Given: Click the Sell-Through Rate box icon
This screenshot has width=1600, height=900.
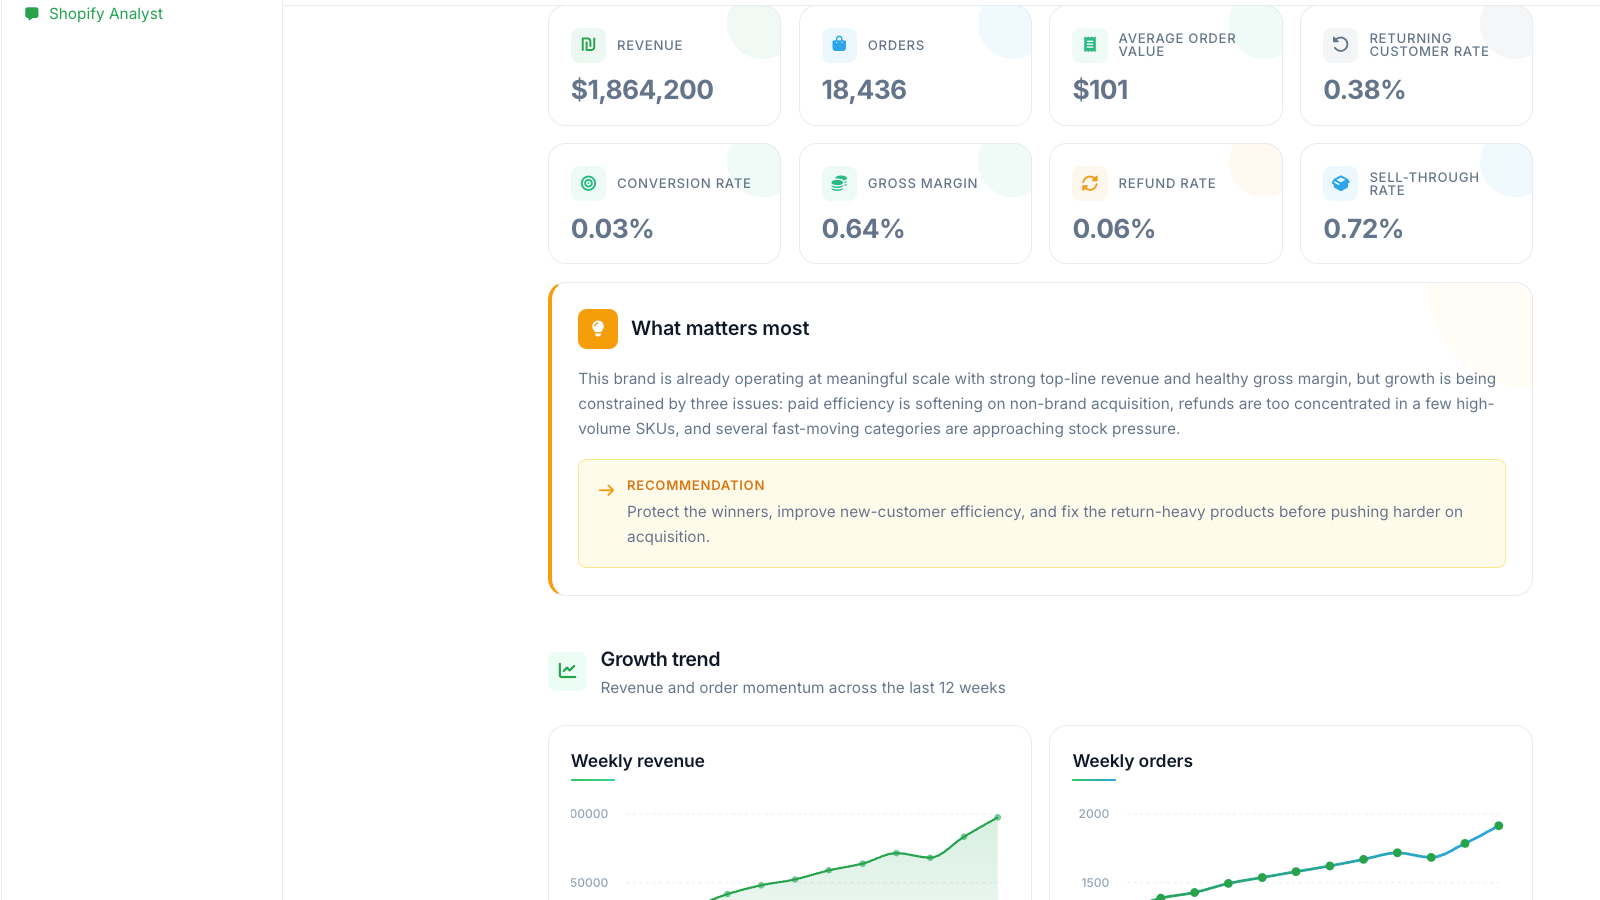Looking at the screenshot, I should click(1341, 183).
